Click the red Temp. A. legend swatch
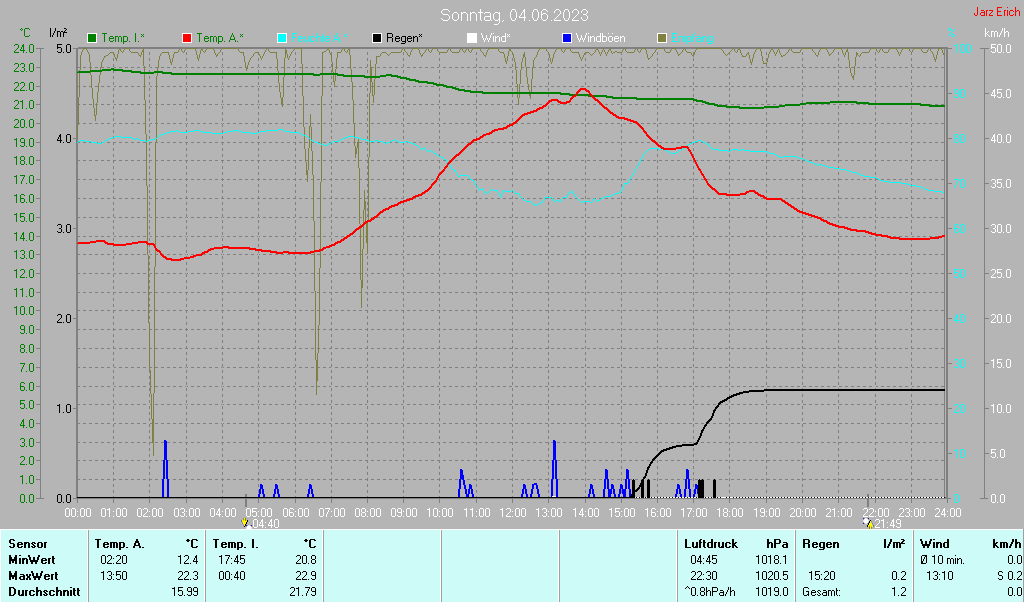1024x602 pixels. point(187,39)
